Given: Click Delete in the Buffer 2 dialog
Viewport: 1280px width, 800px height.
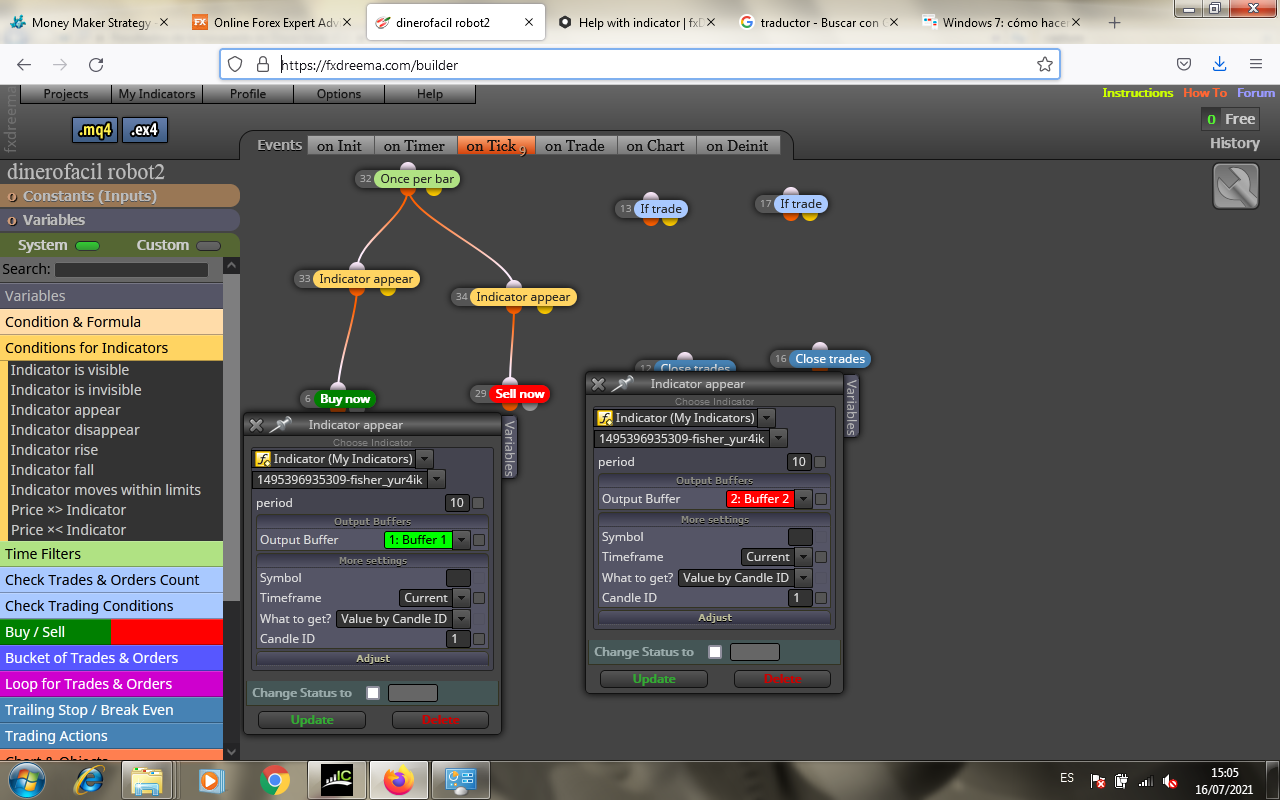Looking at the screenshot, I should 782,679.
